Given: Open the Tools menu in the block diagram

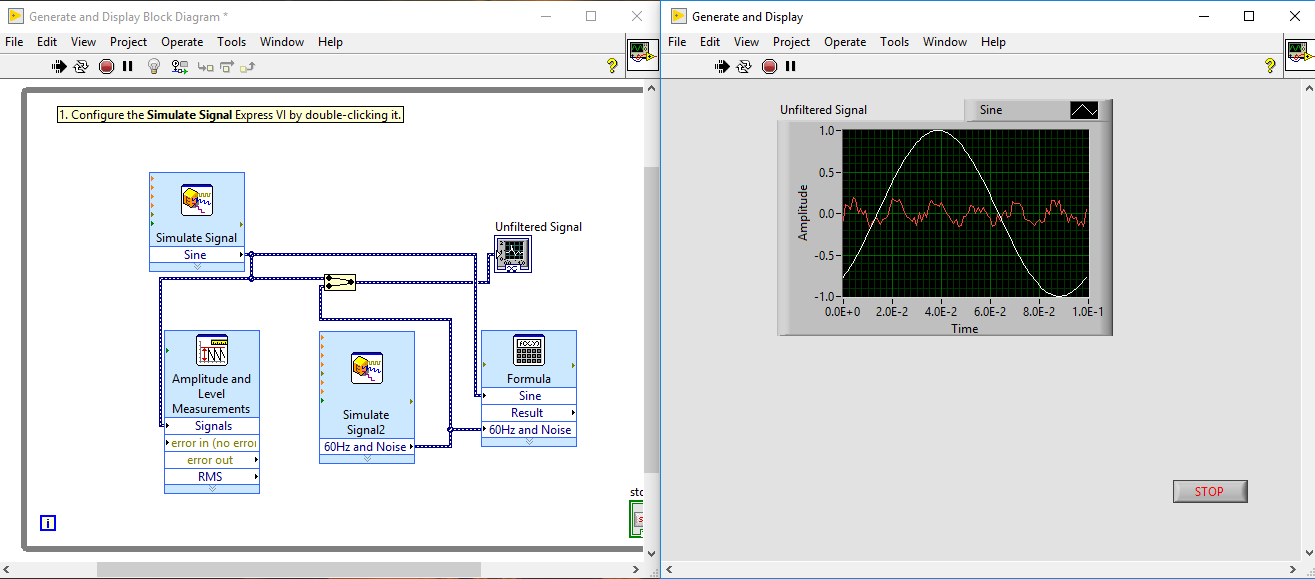Looking at the screenshot, I should [231, 41].
